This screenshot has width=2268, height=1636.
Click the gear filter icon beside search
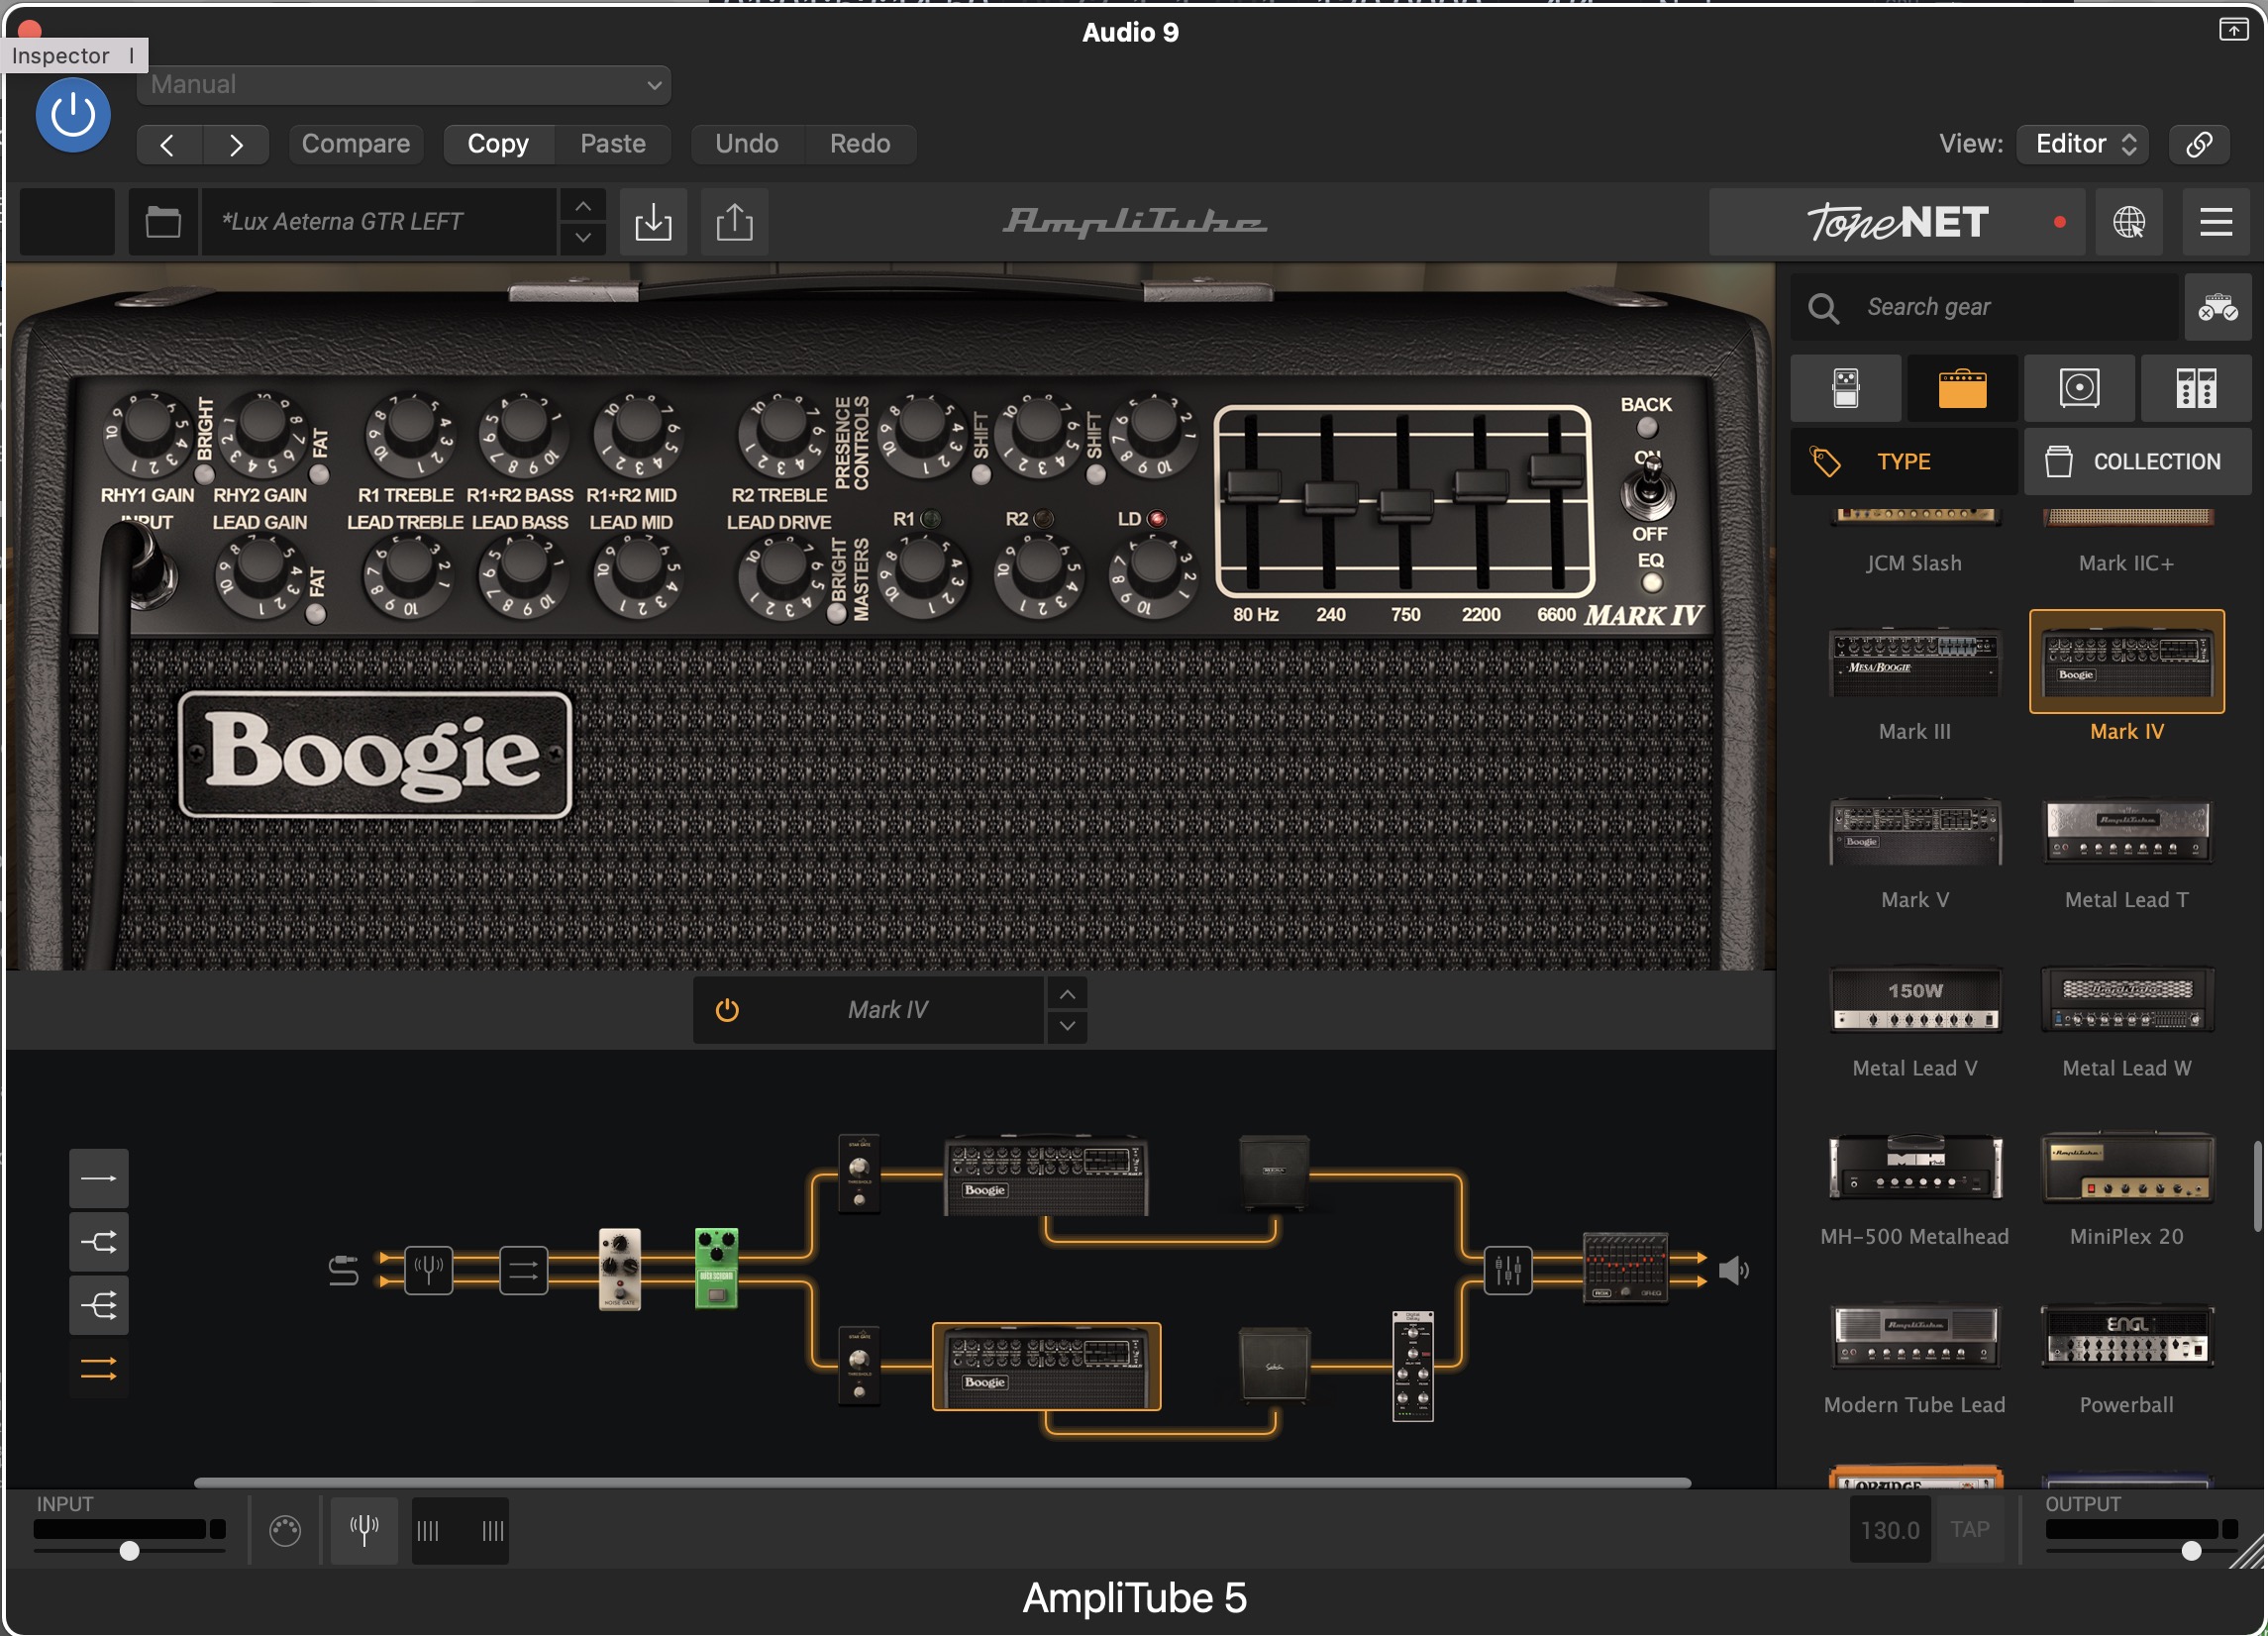(2217, 307)
